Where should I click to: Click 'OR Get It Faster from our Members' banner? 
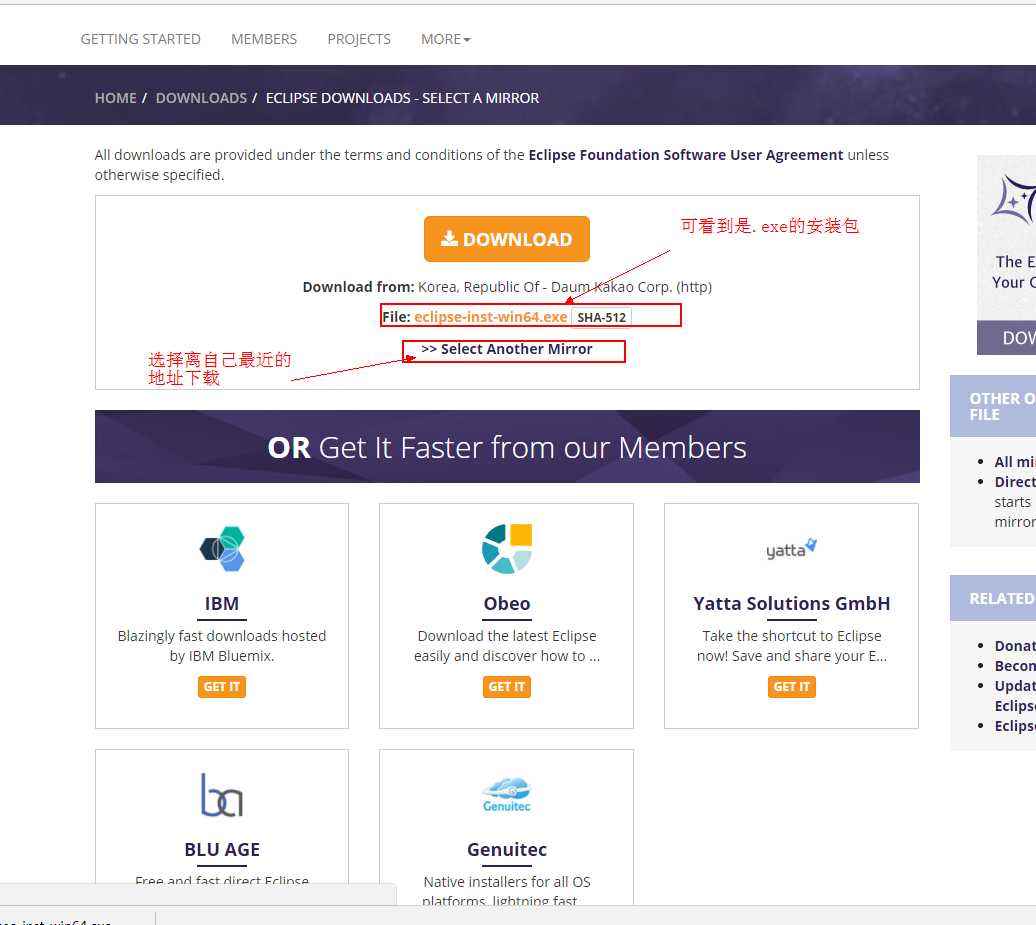pos(507,447)
